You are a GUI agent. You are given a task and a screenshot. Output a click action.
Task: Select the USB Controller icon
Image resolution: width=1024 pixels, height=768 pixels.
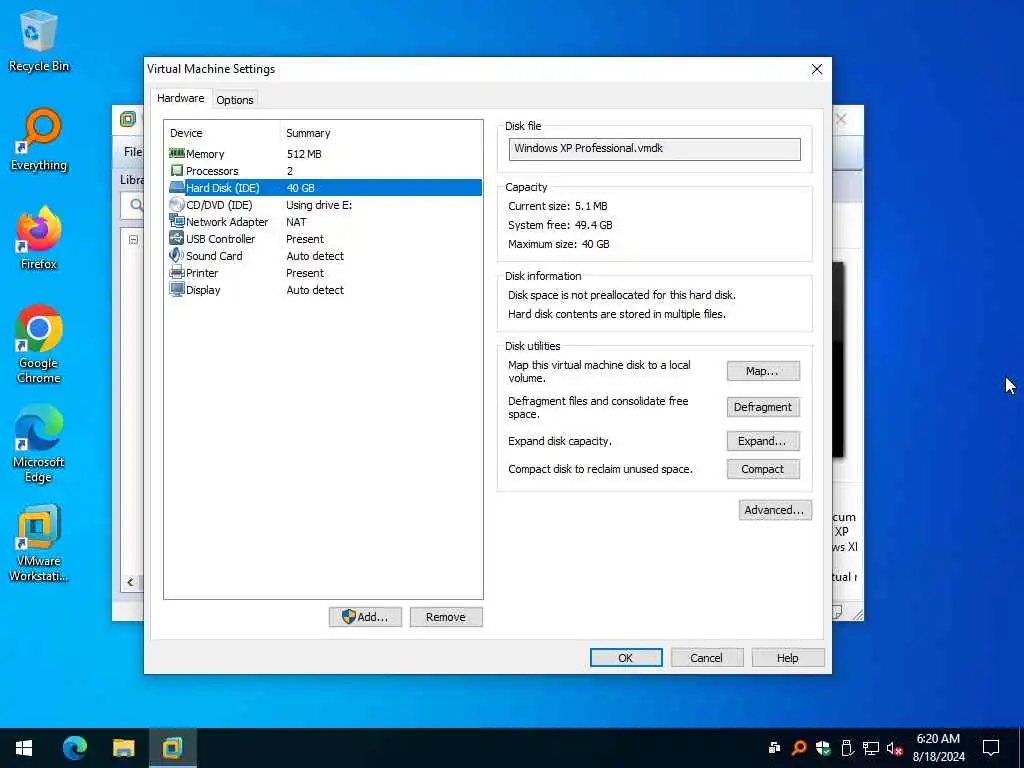[176, 238]
